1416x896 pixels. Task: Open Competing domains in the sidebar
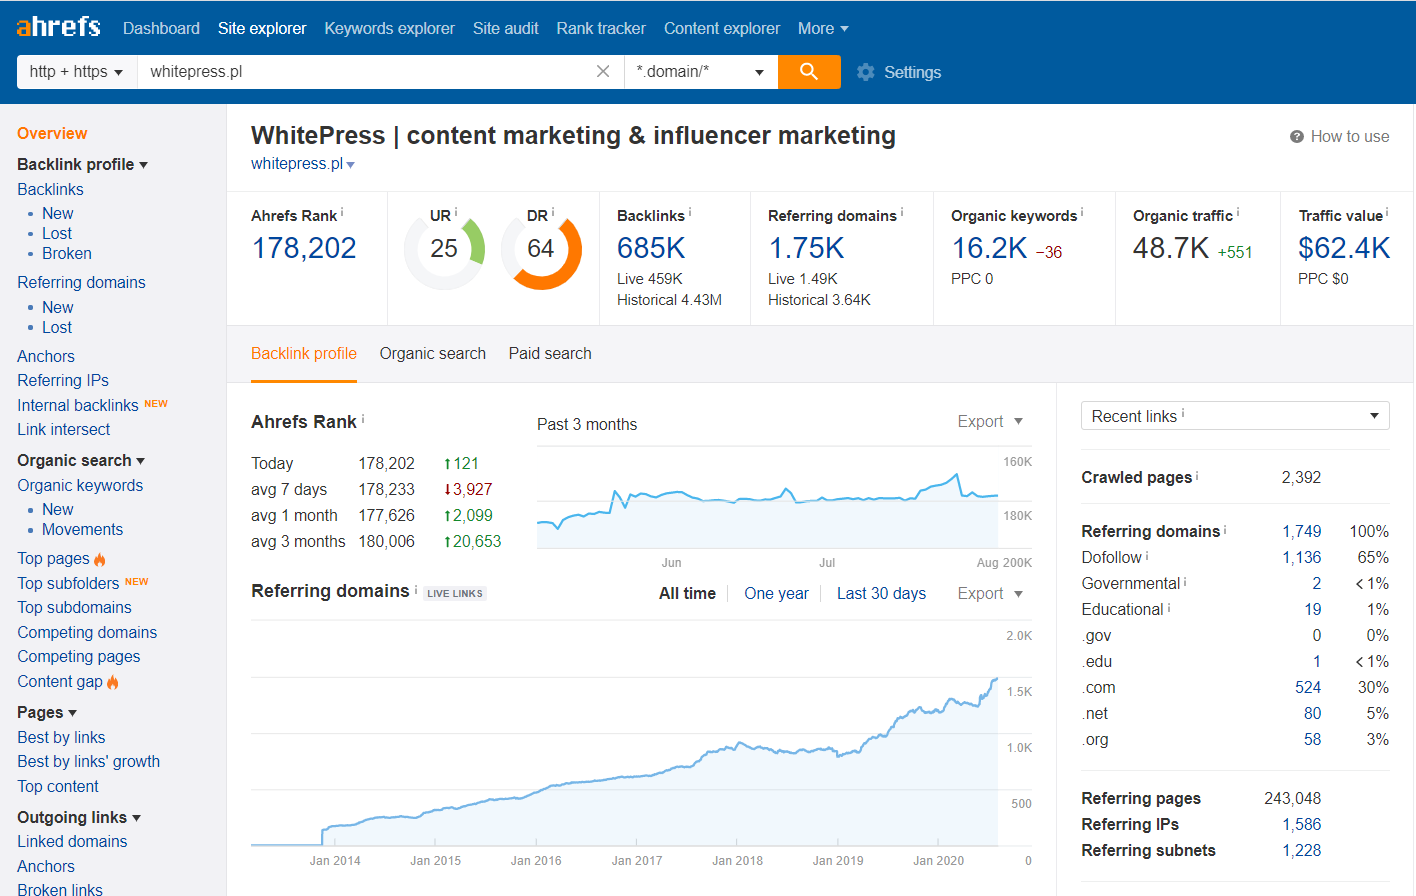pos(87,633)
